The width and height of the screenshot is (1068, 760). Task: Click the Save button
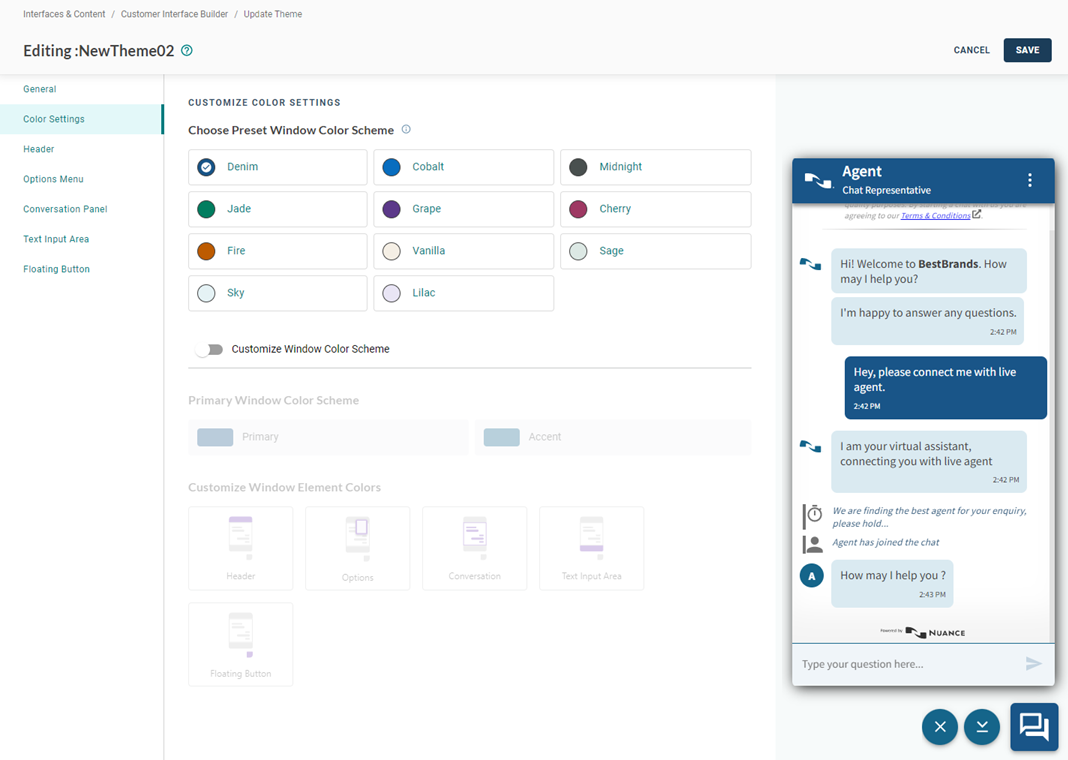(1027, 50)
